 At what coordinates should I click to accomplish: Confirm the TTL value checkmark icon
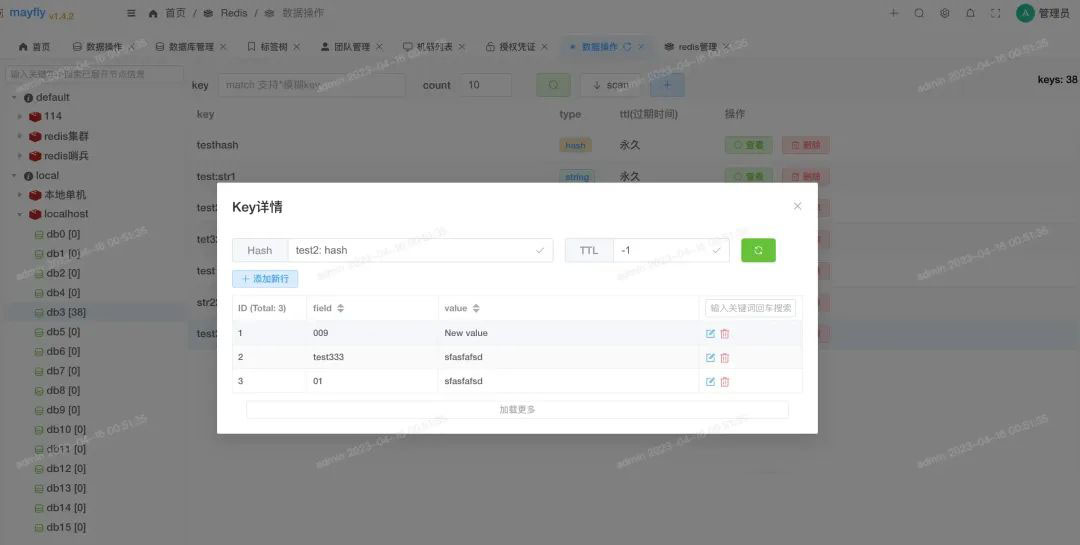(x=716, y=250)
